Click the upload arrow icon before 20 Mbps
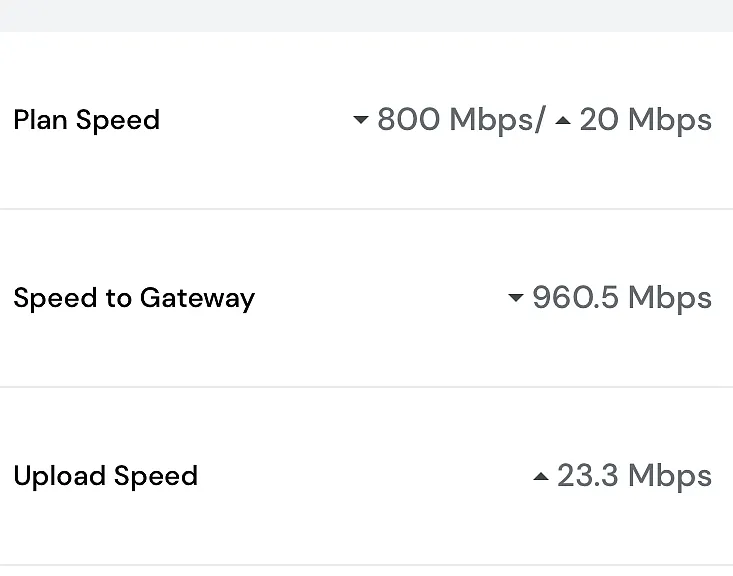The width and height of the screenshot is (733, 576). [563, 121]
